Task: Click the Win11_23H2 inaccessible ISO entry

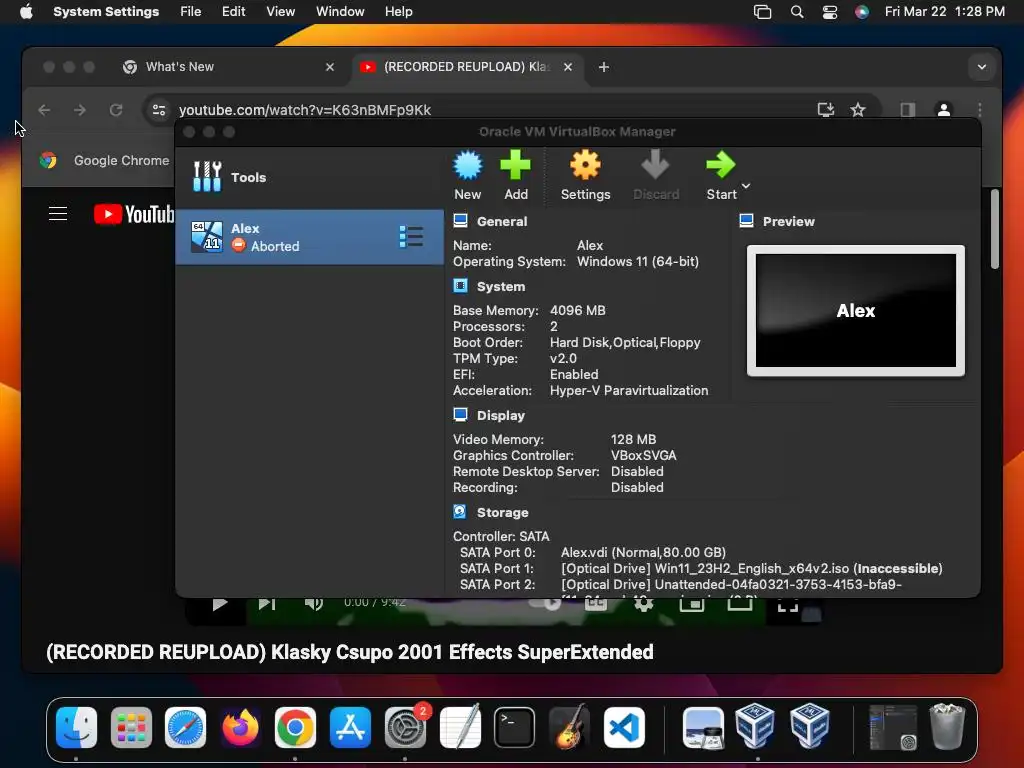Action: click(751, 569)
